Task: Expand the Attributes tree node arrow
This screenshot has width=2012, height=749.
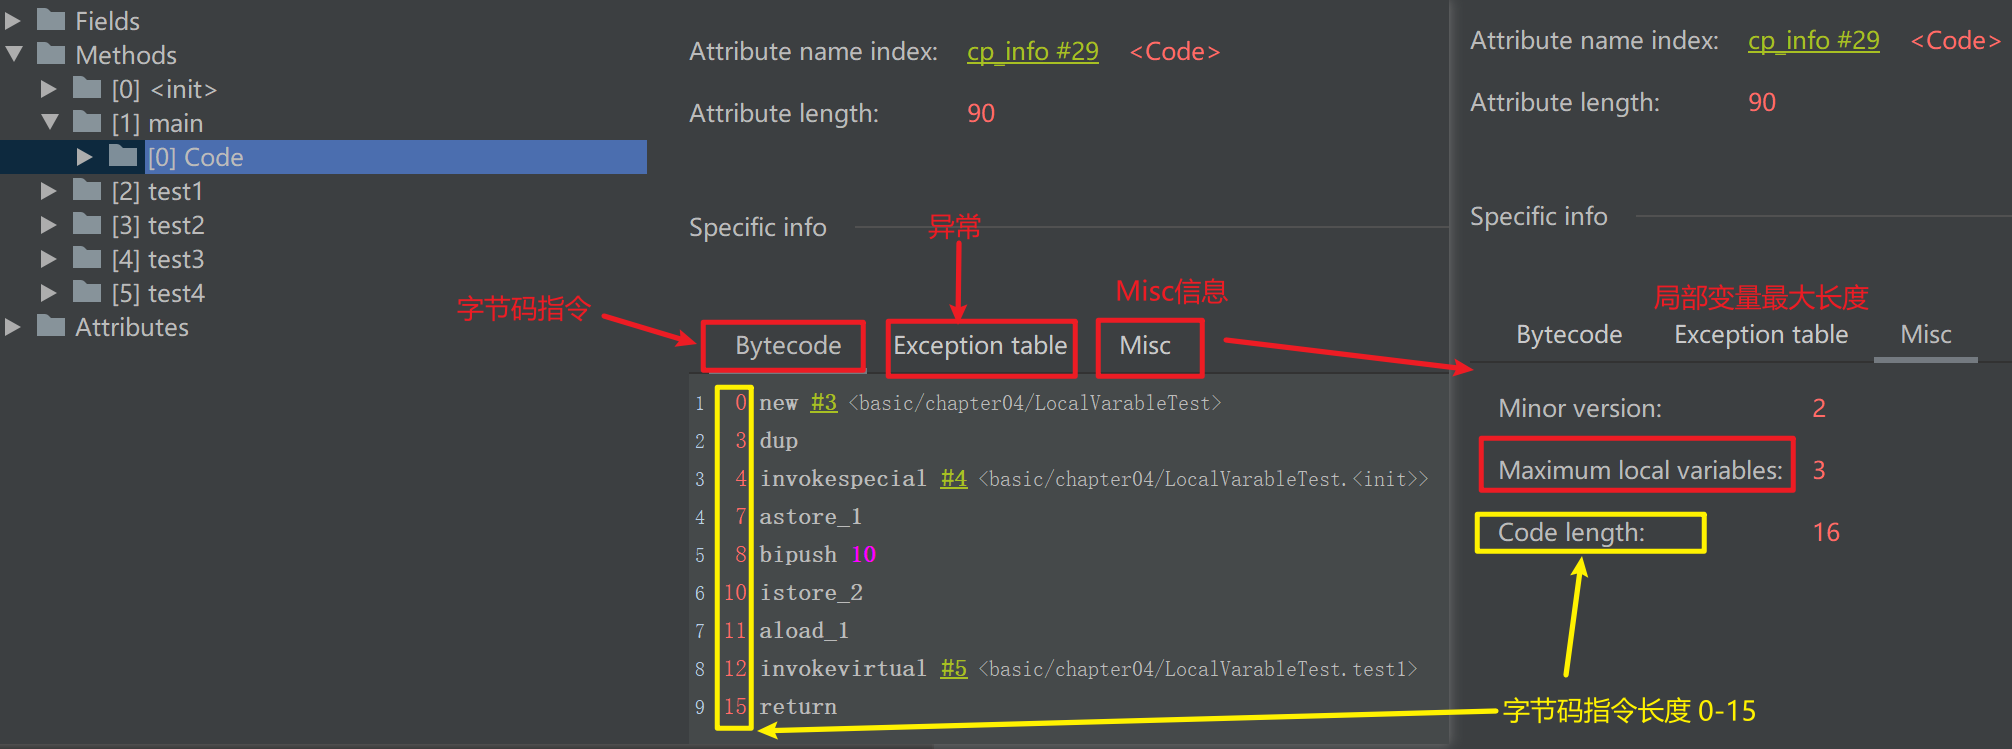Action: click(13, 327)
